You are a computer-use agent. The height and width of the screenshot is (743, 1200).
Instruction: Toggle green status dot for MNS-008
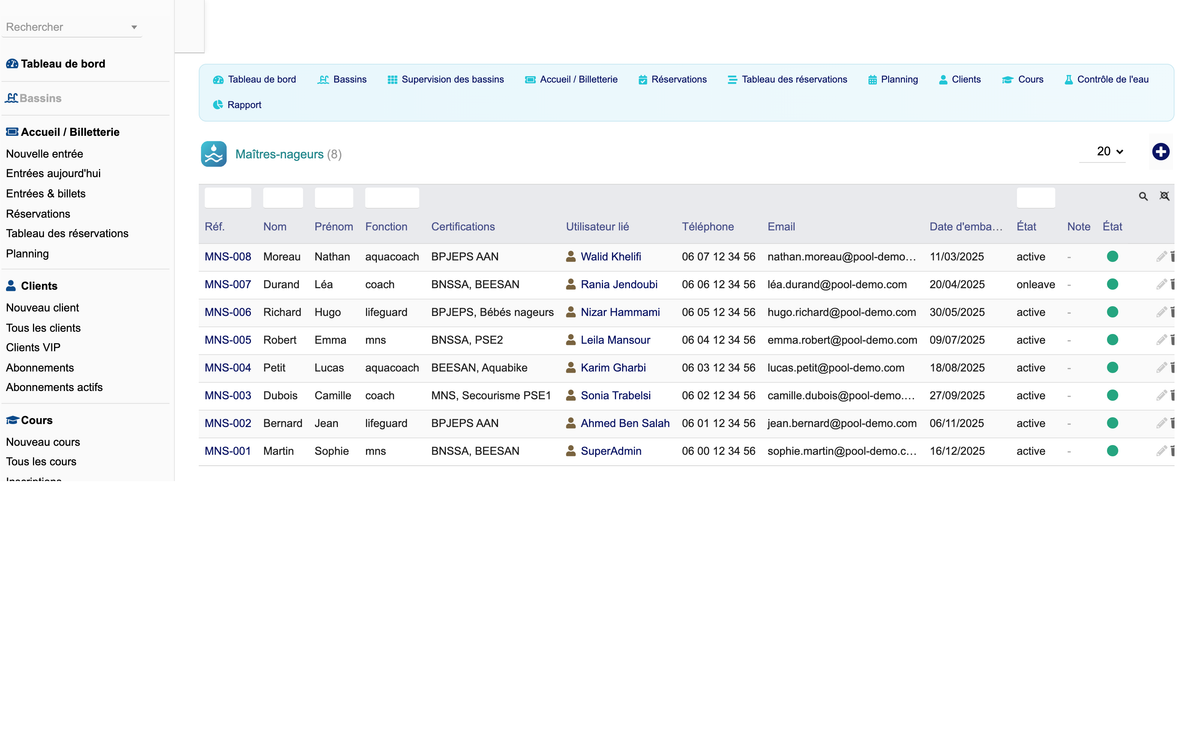(x=1112, y=257)
